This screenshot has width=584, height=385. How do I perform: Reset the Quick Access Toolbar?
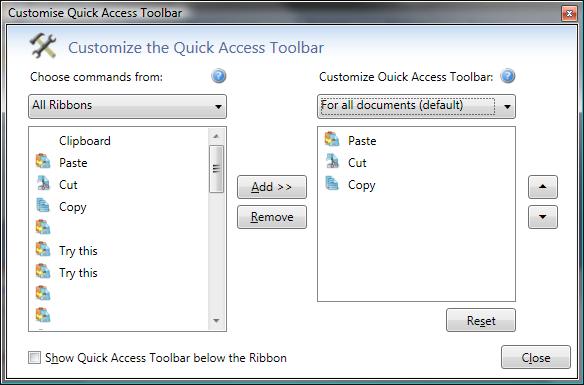(x=481, y=320)
